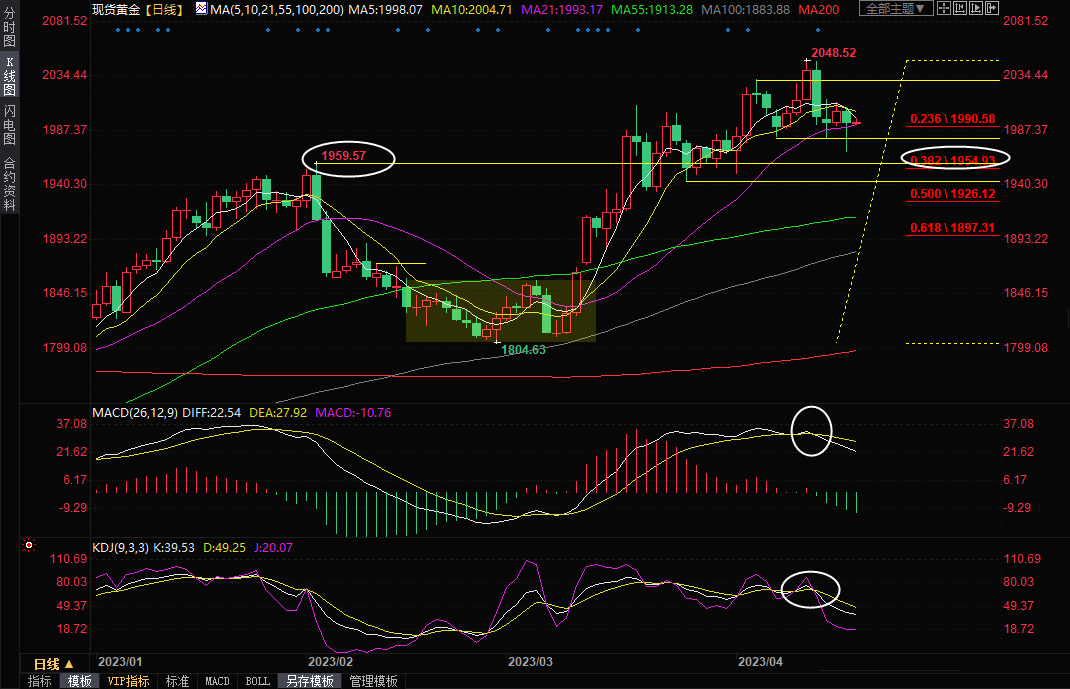Select the 指标 bottom tab
1070x689 pixels.
point(40,681)
